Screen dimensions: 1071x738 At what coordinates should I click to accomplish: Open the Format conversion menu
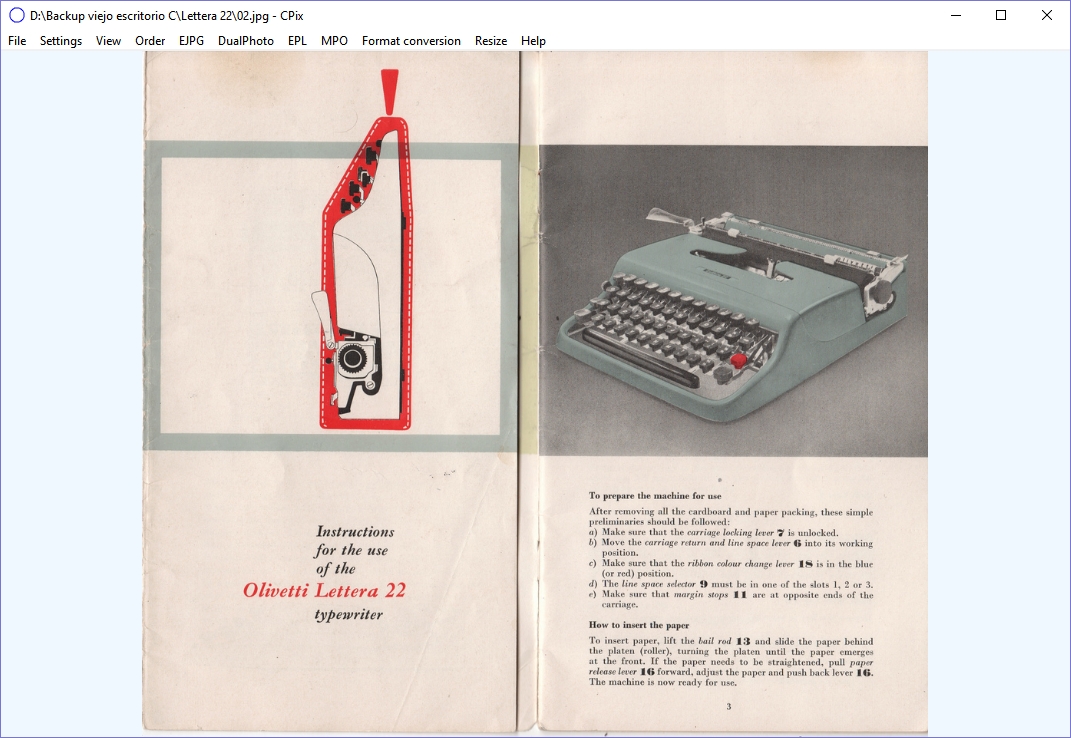(411, 41)
